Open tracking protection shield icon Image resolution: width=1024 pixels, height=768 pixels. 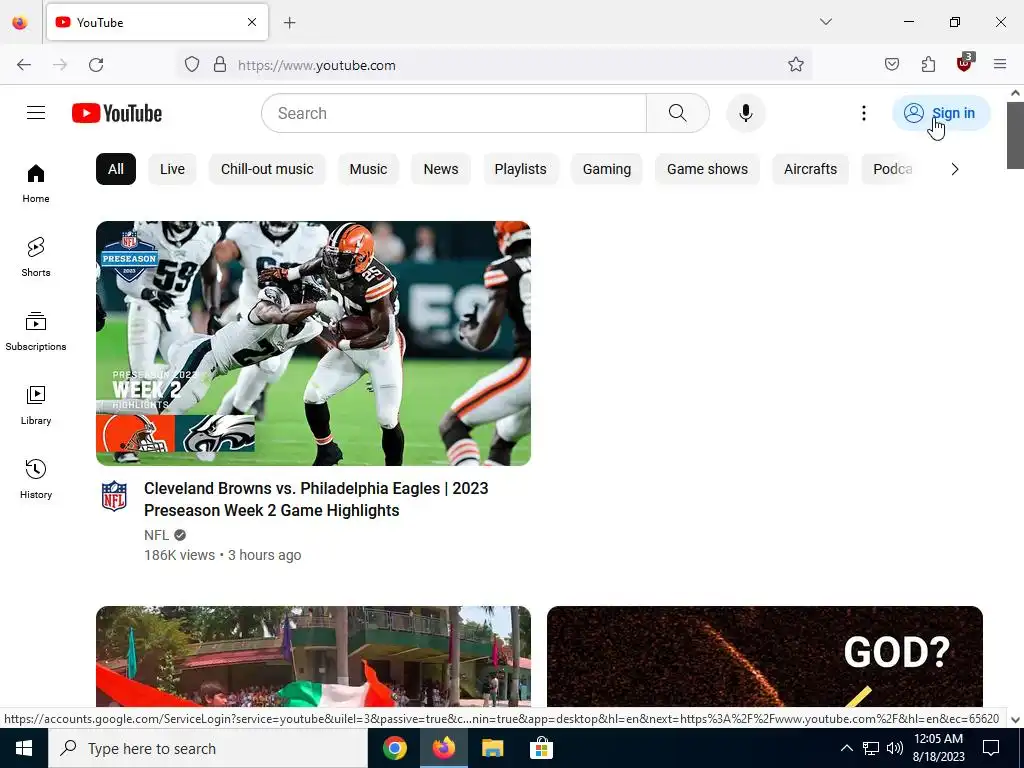coord(191,65)
